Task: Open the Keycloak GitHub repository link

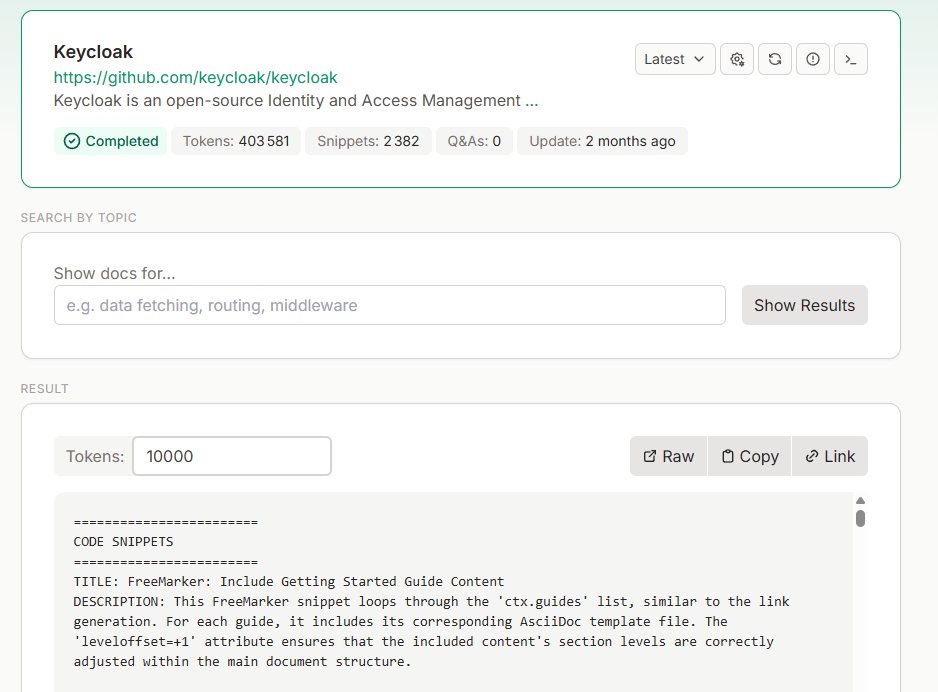Action: [x=196, y=78]
